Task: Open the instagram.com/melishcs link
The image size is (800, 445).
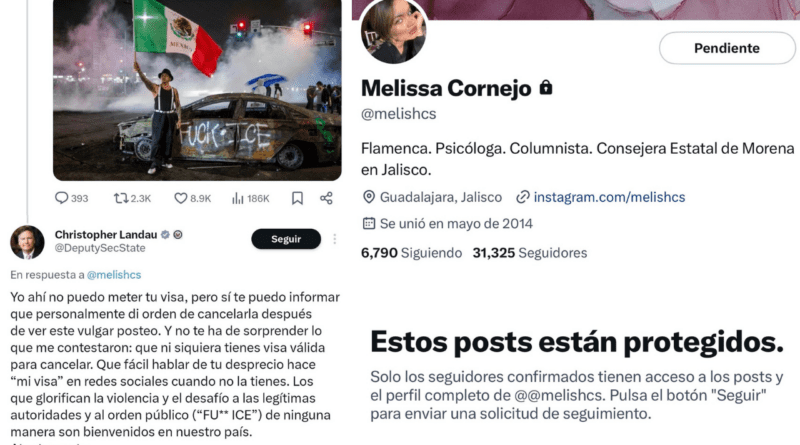Action: (609, 197)
